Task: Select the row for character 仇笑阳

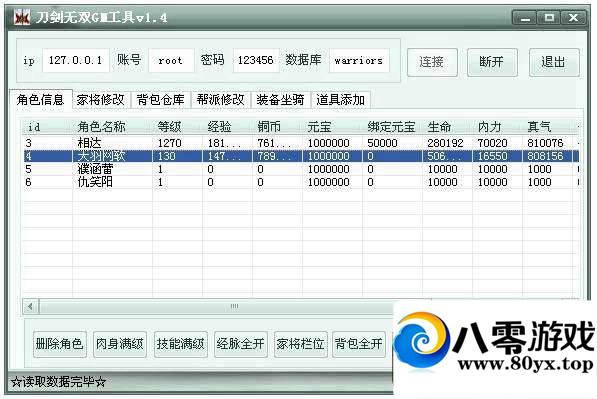Action: tap(301, 182)
